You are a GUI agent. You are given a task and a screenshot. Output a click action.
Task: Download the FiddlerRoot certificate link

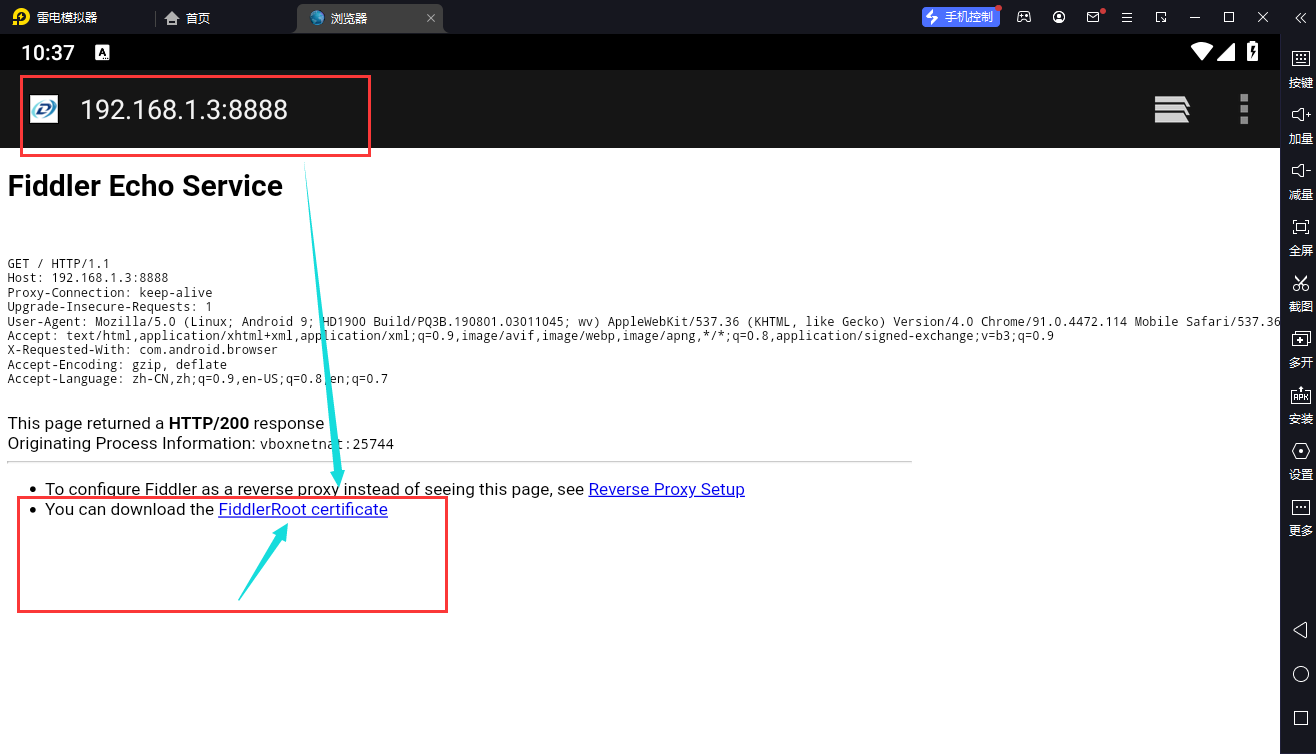click(303, 509)
